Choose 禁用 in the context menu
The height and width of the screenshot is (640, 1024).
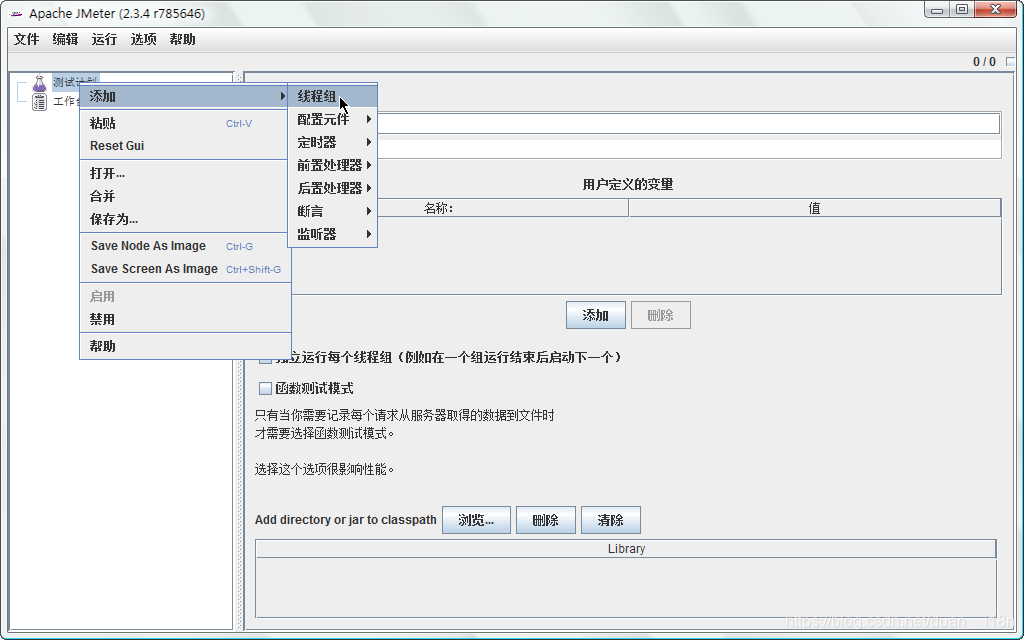point(185,319)
